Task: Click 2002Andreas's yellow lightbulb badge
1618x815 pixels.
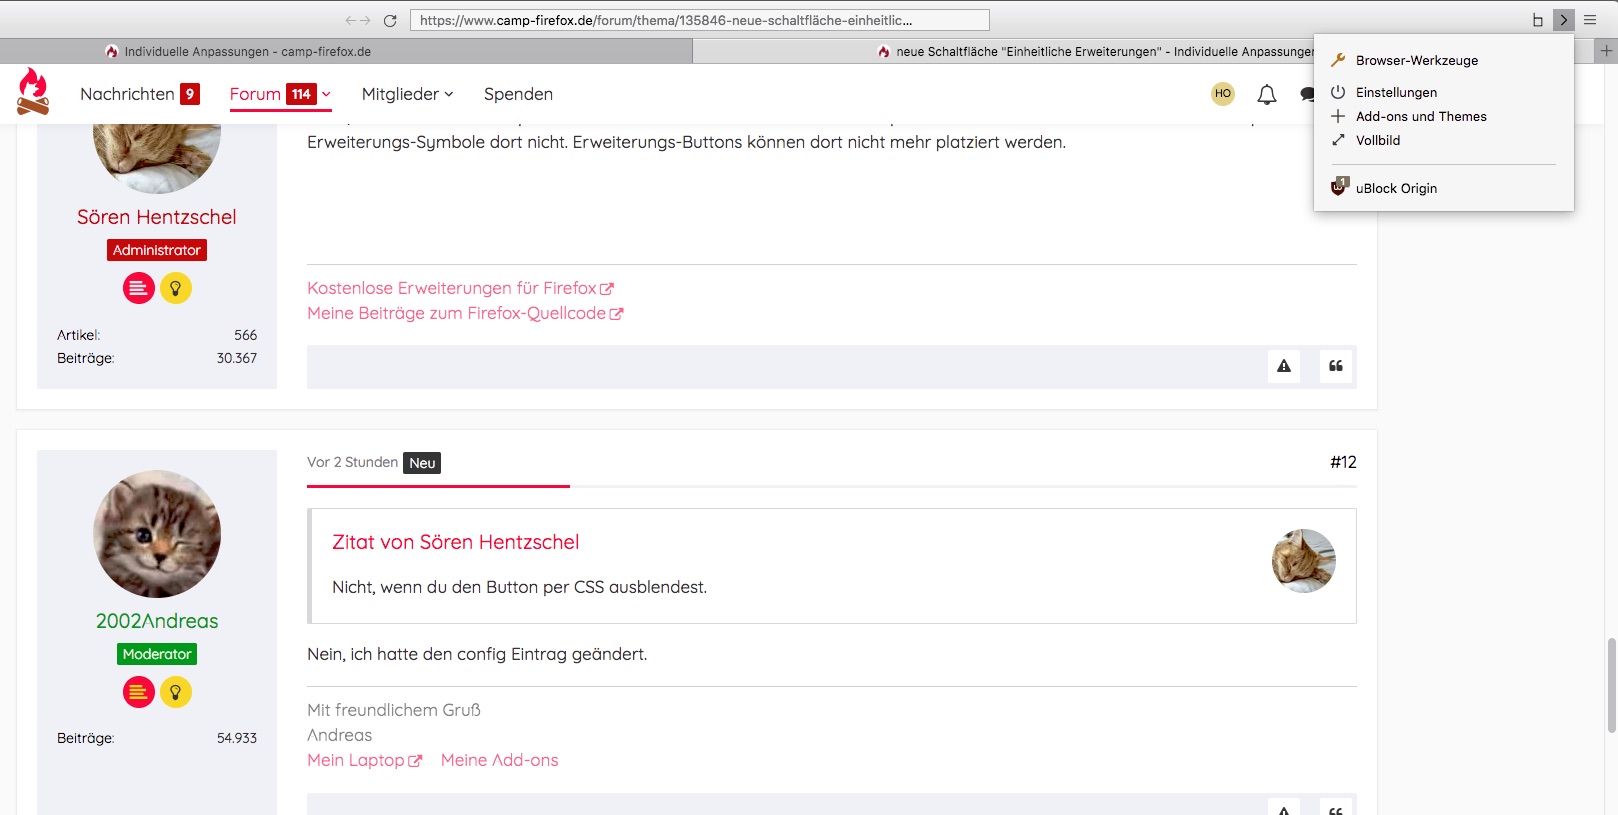Action: (x=176, y=692)
